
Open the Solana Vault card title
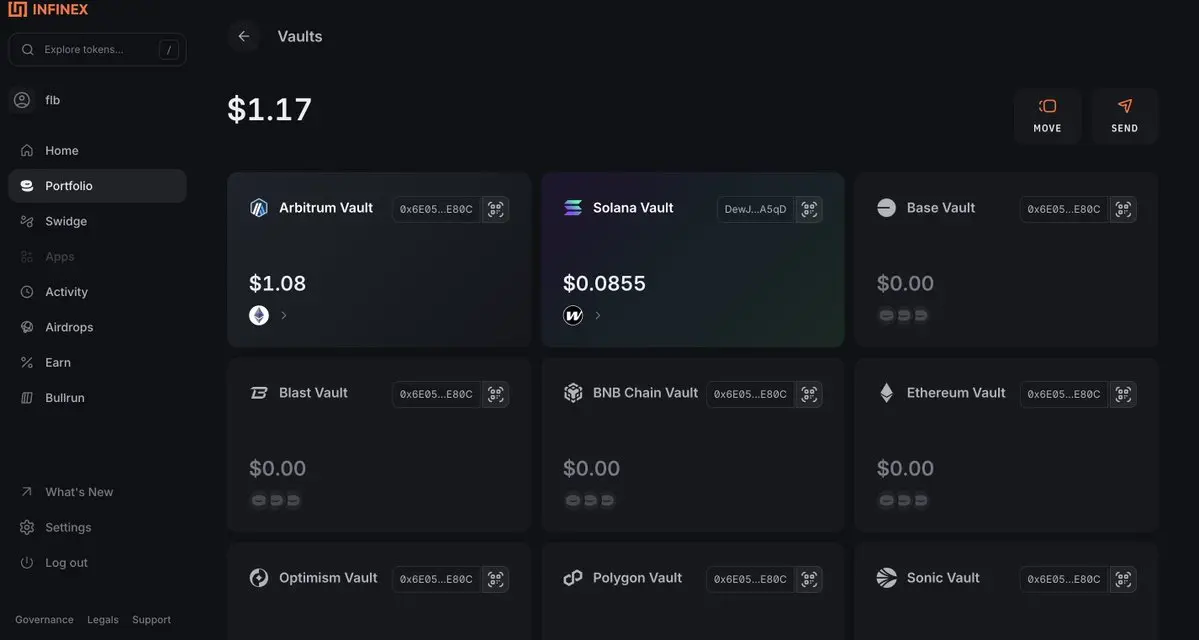[x=633, y=208]
